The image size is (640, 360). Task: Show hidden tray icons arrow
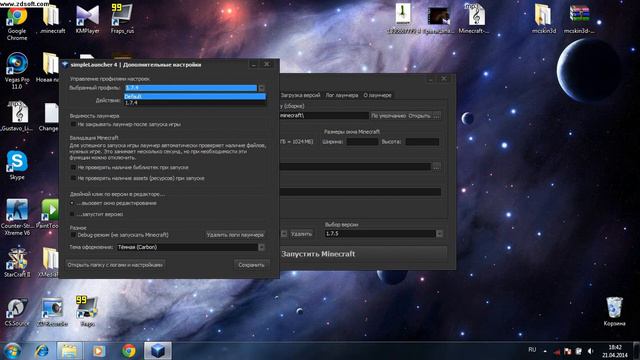(x=545, y=351)
